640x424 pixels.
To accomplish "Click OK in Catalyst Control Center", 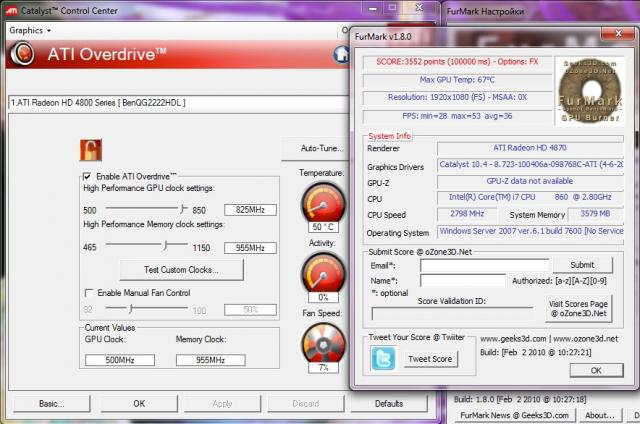I will click(x=139, y=404).
